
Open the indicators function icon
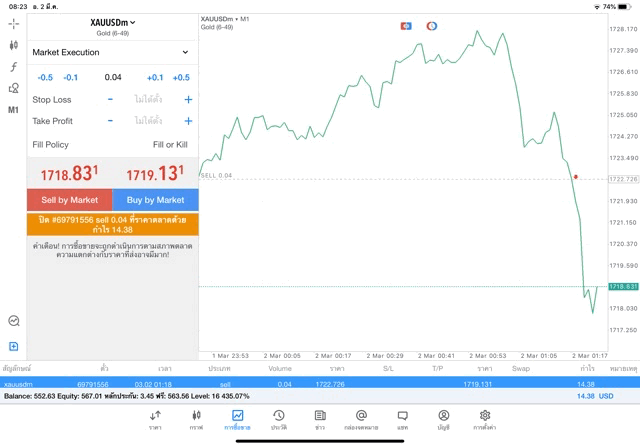pyautogui.click(x=13, y=67)
